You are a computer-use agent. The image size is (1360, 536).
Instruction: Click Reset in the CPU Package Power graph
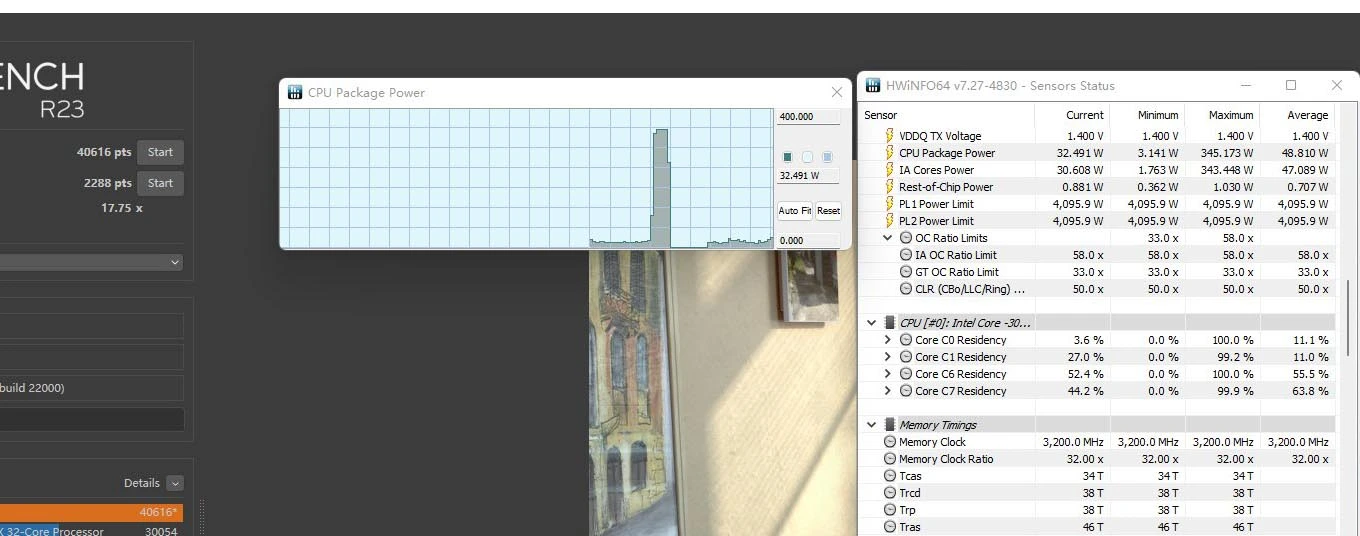click(828, 211)
